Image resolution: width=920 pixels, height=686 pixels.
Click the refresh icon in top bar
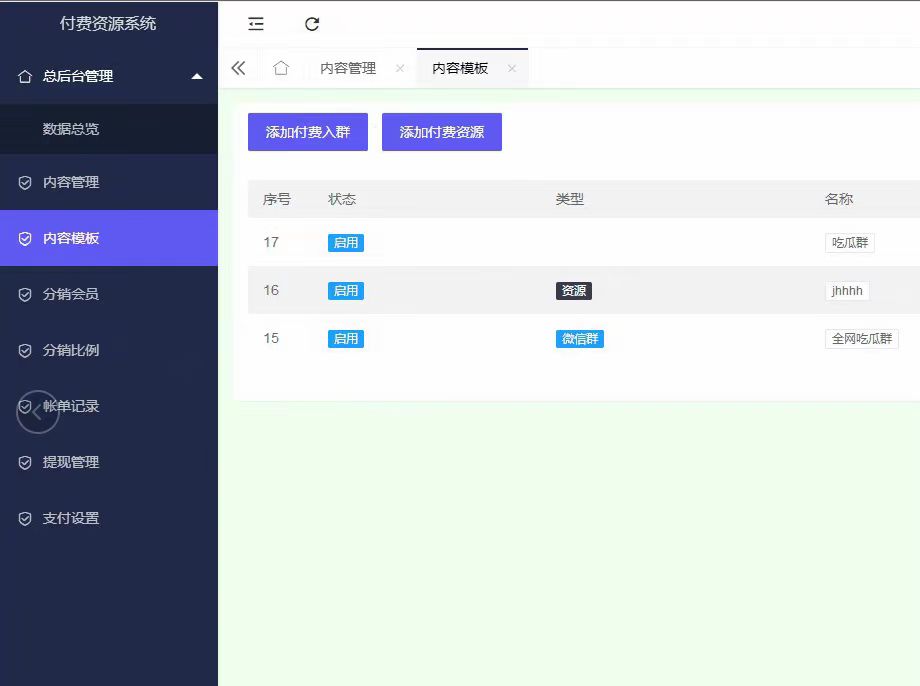(312, 24)
